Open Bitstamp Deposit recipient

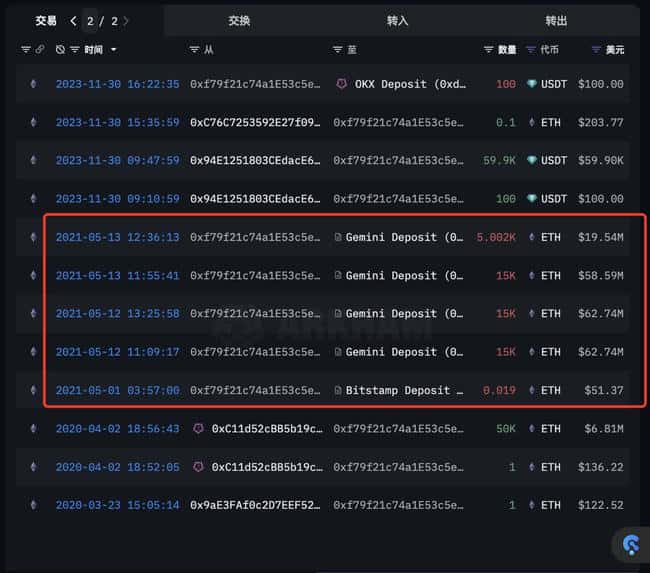pyautogui.click(x=405, y=390)
